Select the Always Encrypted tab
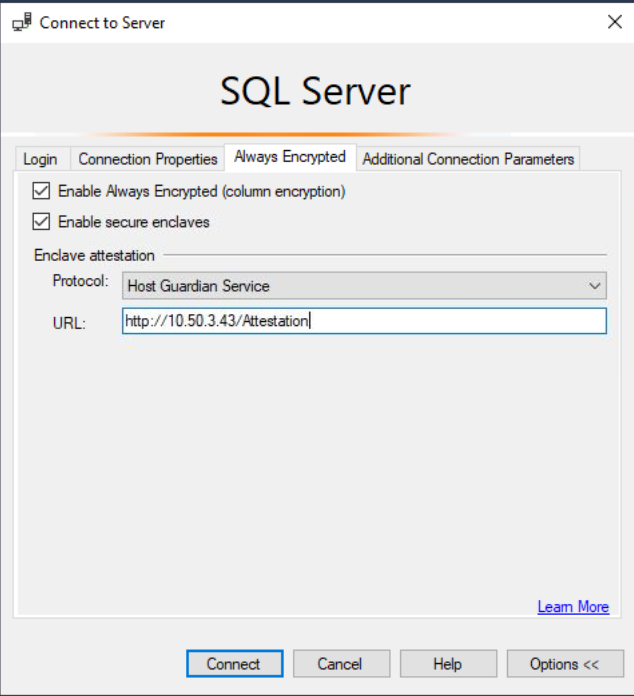 pos(290,157)
